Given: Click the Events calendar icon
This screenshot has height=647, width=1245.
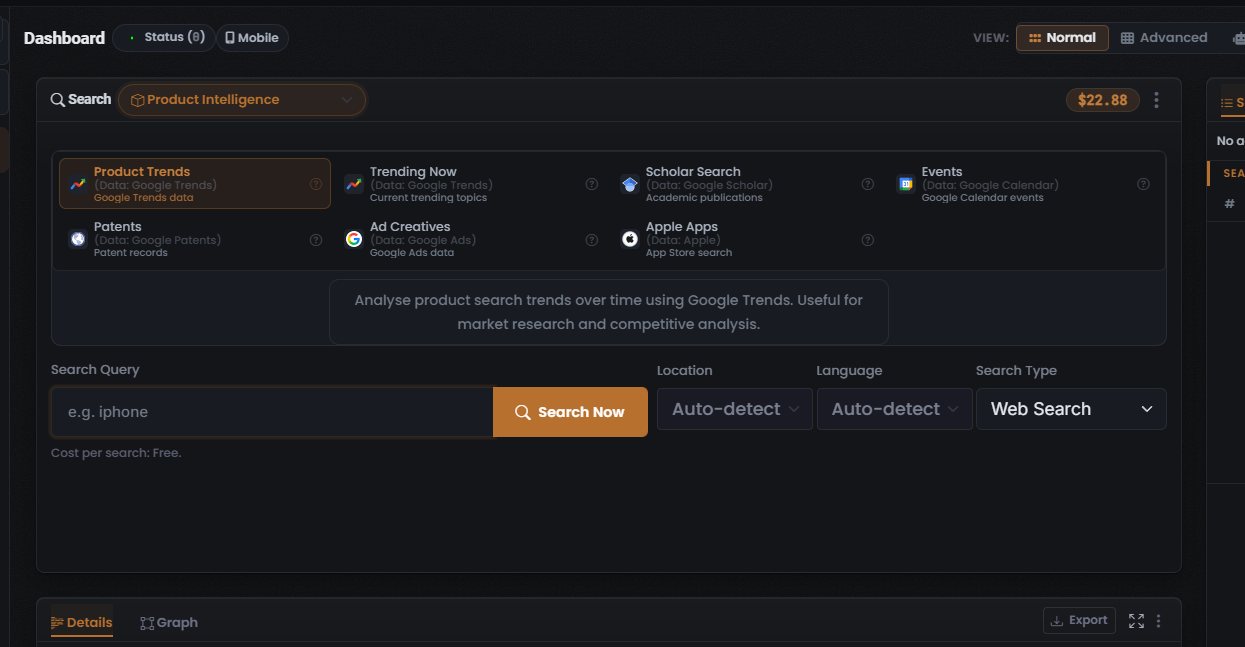Looking at the screenshot, I should (x=905, y=184).
